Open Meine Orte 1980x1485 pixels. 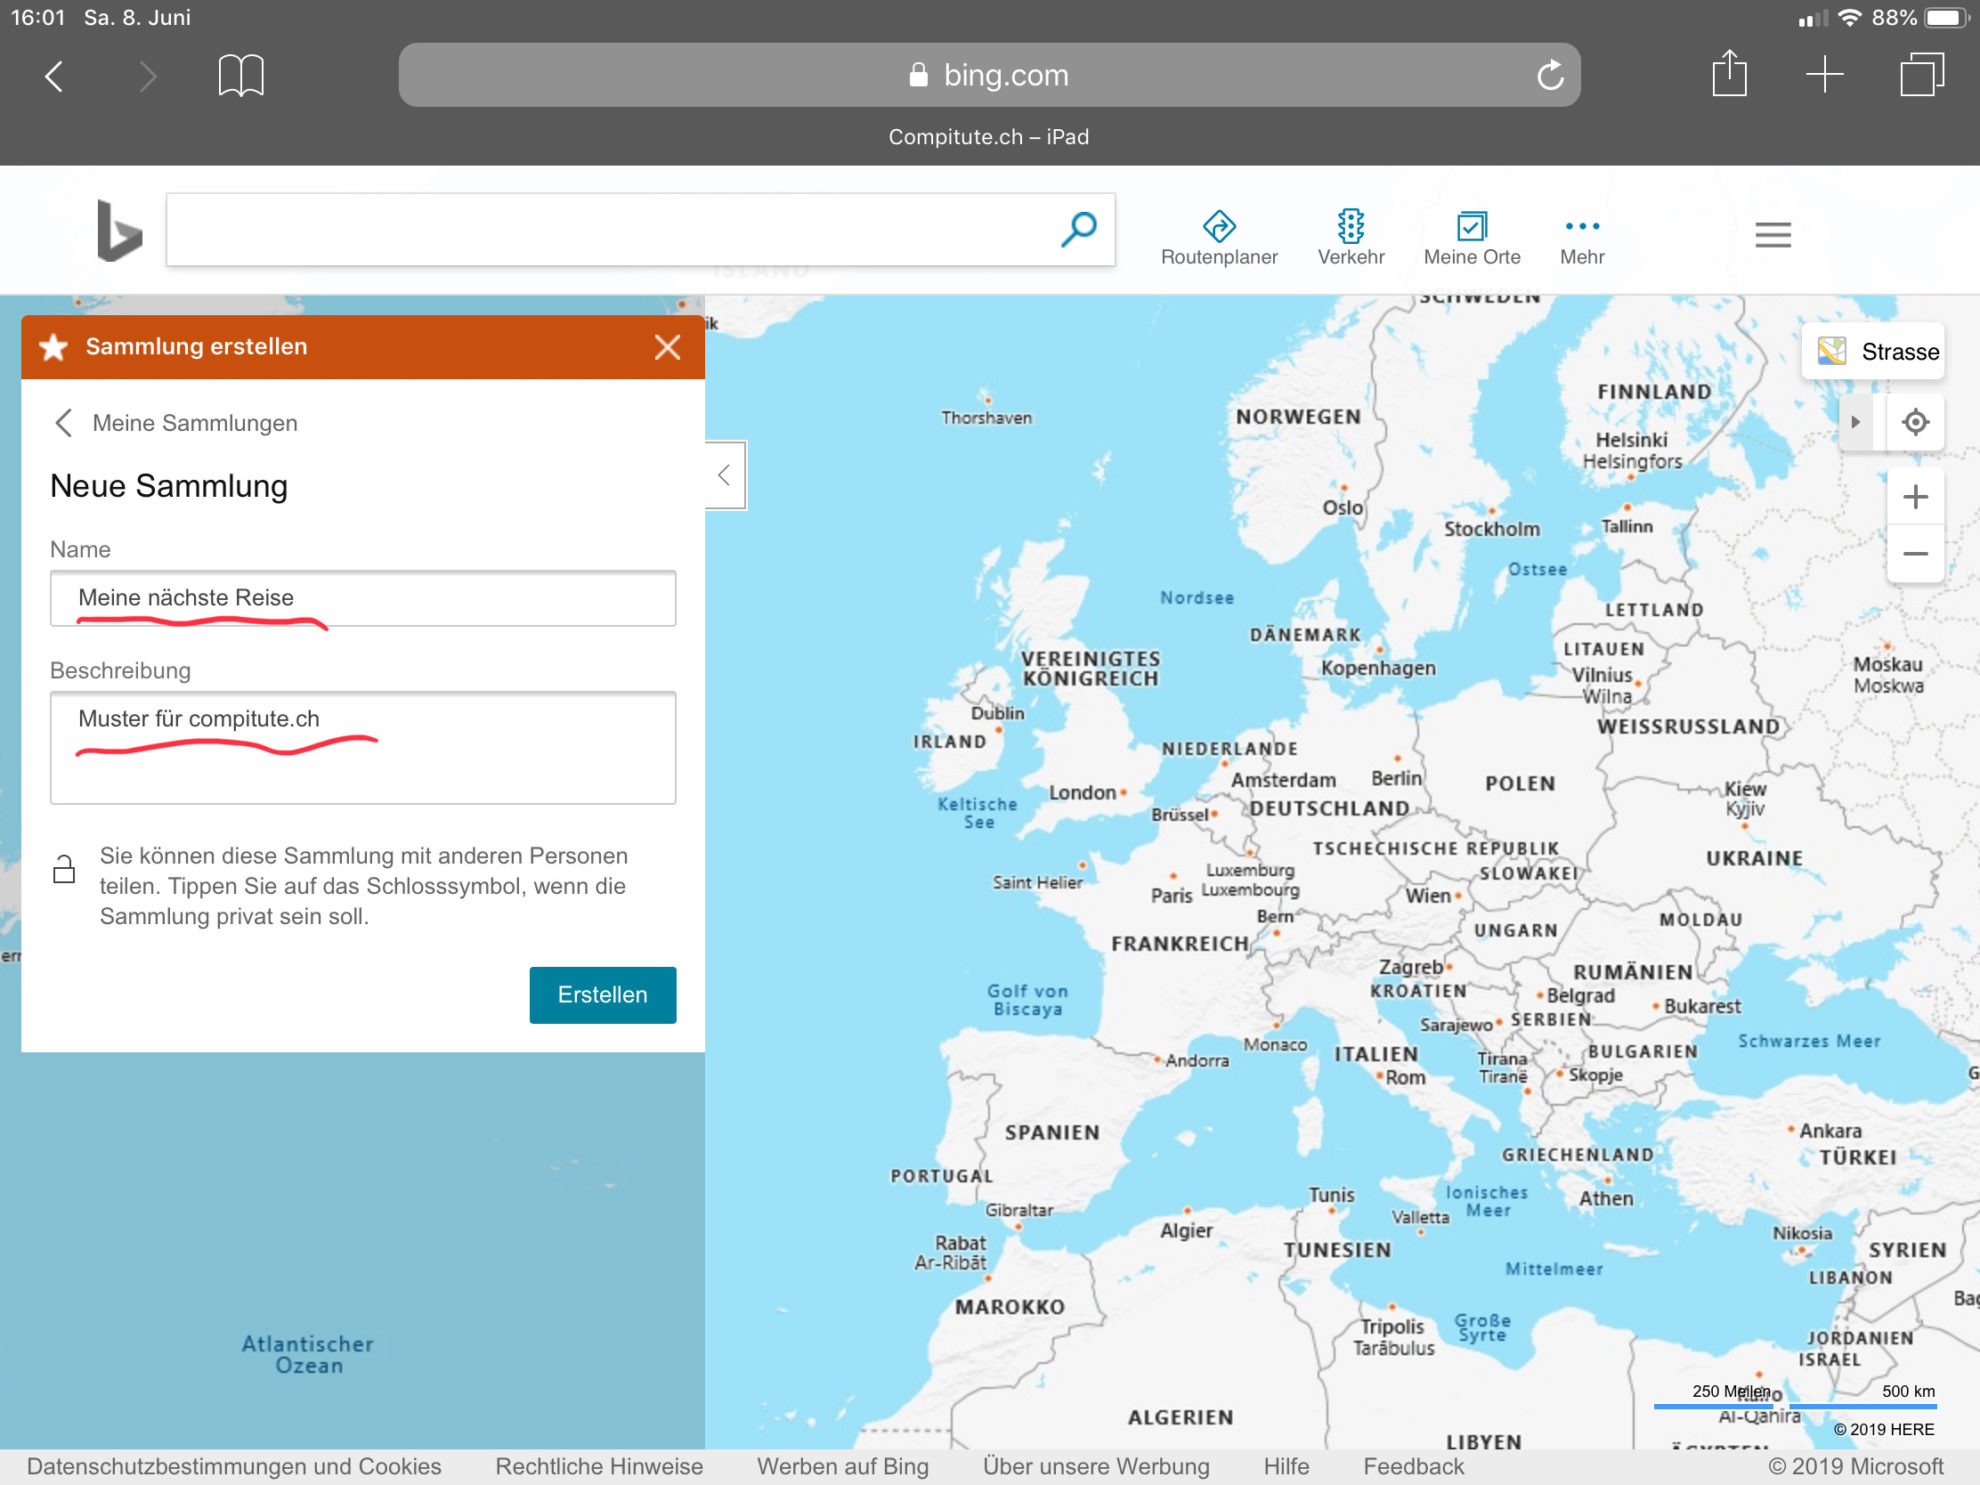pyautogui.click(x=1471, y=235)
